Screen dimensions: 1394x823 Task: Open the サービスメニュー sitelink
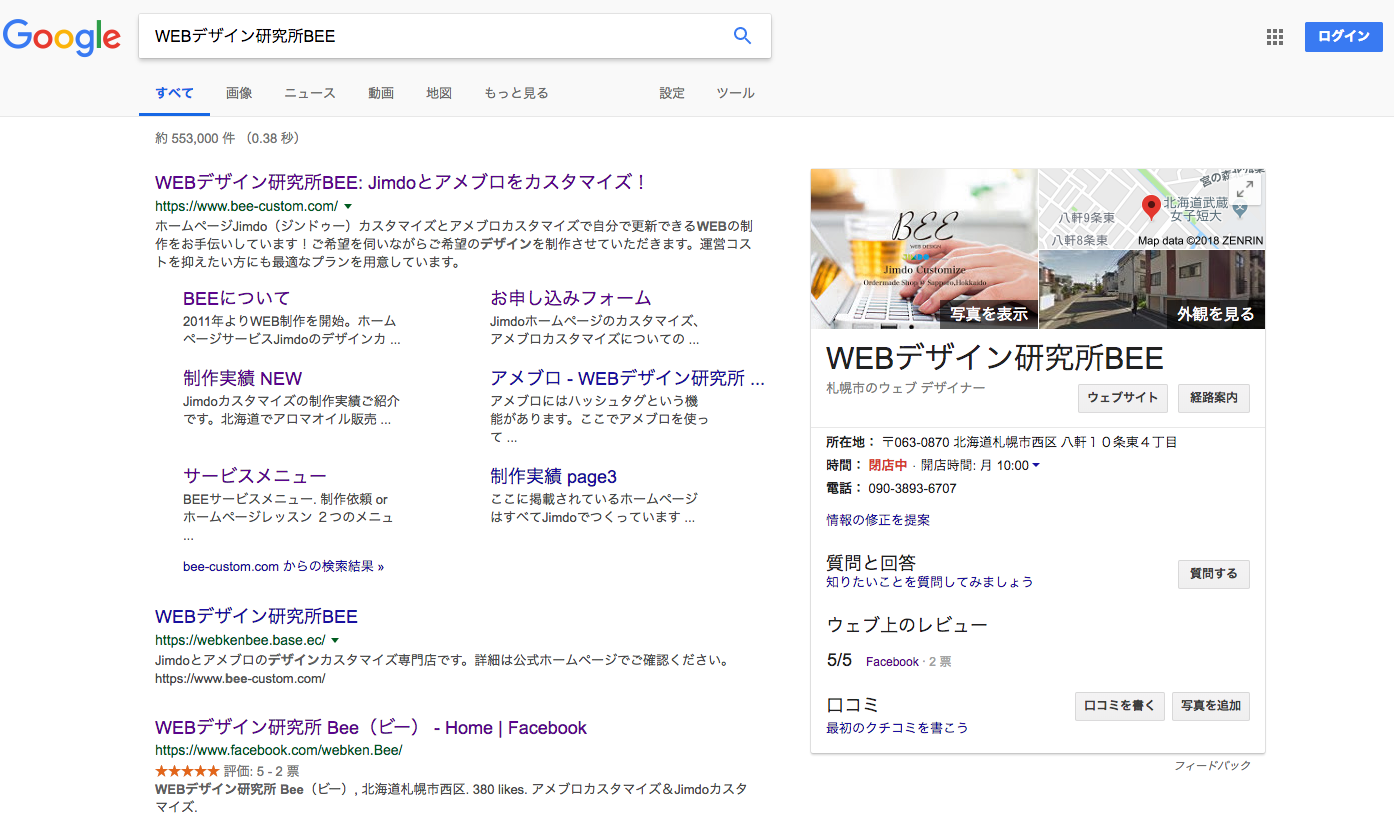point(255,476)
